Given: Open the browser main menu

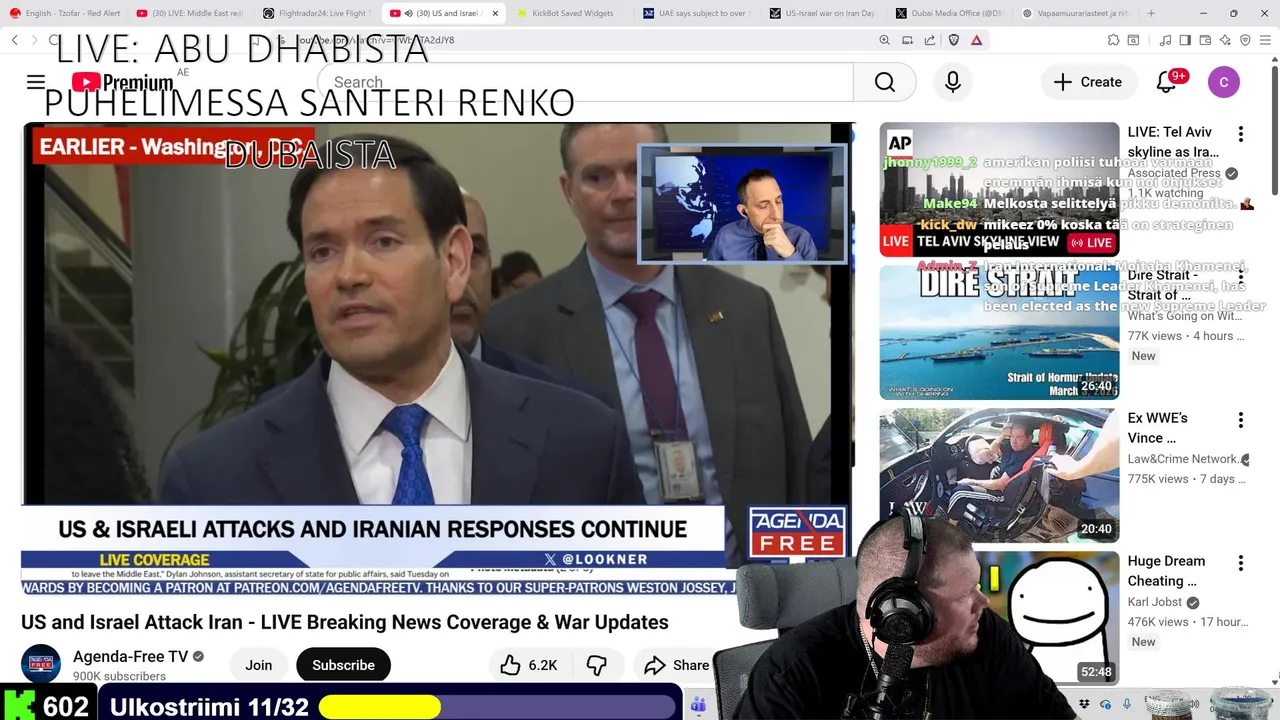Looking at the screenshot, I should (1266, 40).
